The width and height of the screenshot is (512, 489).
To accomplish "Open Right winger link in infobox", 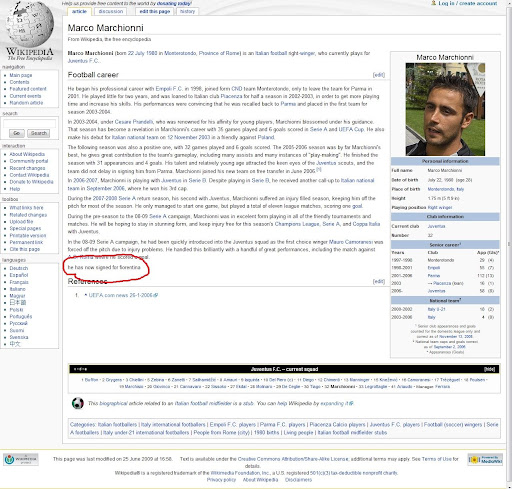I will coord(440,208).
